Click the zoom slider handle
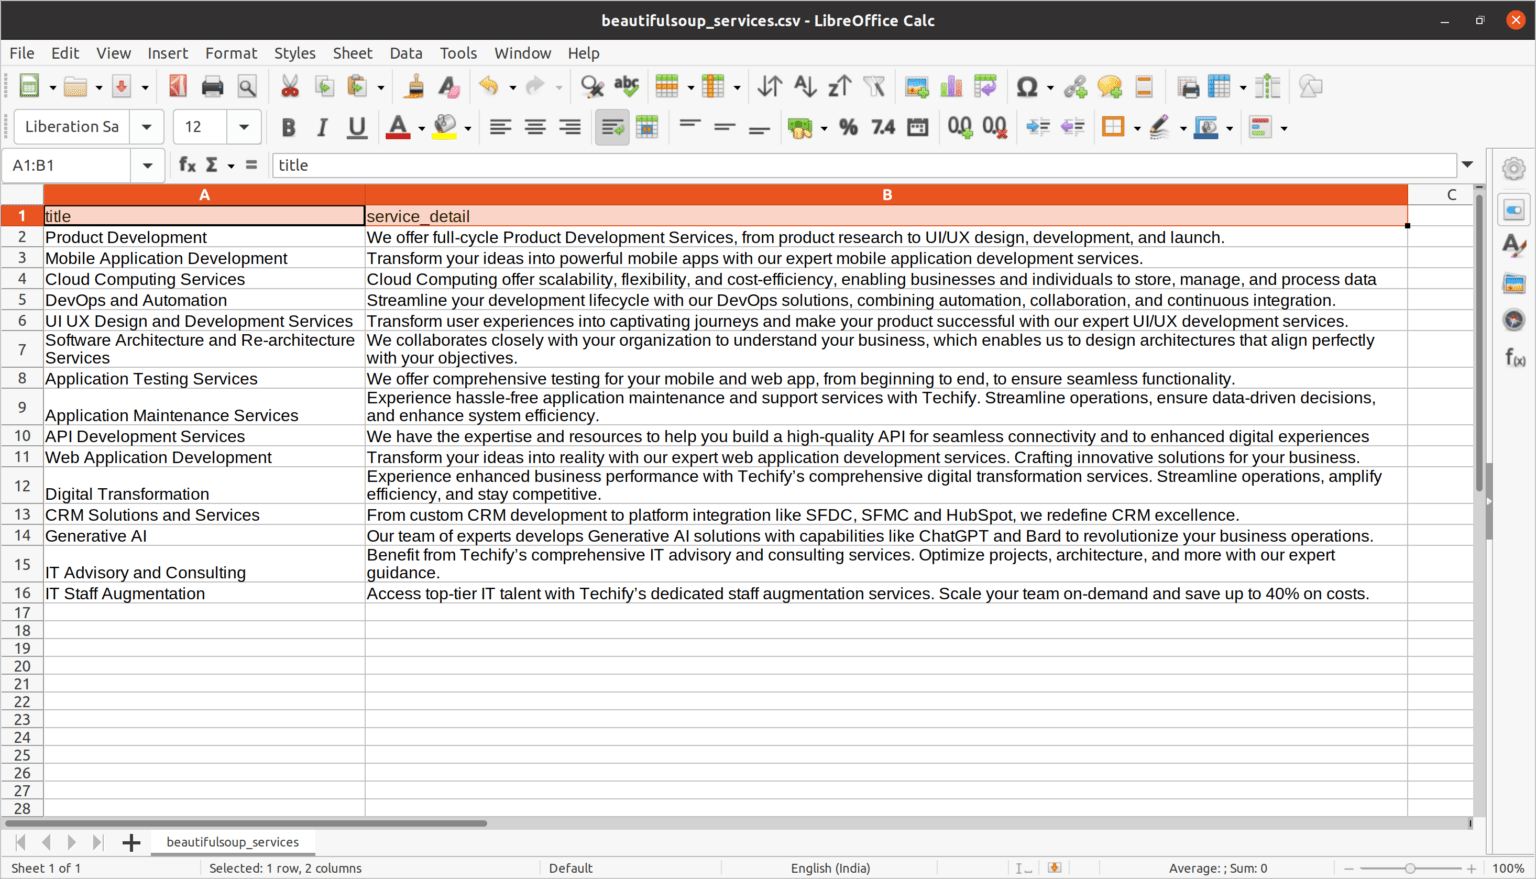This screenshot has height=879, width=1536. coord(1410,868)
